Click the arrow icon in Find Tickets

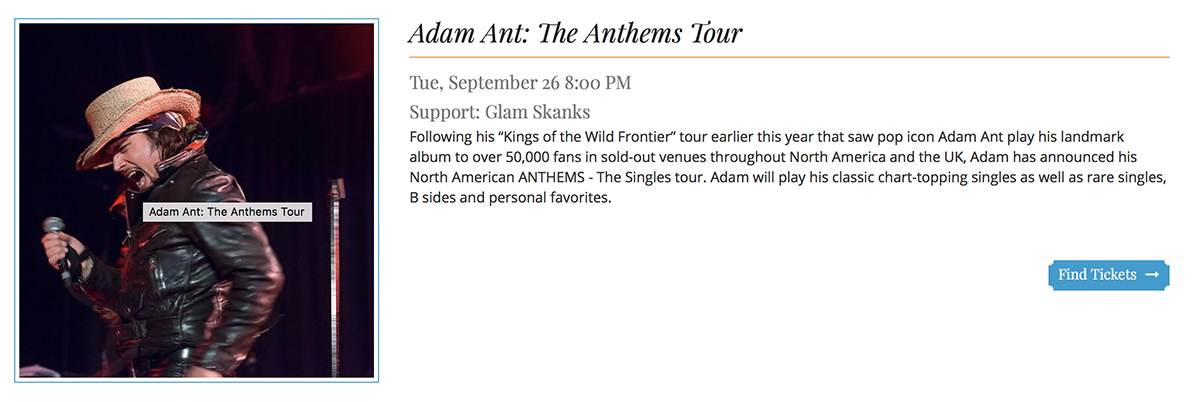(x=1152, y=275)
